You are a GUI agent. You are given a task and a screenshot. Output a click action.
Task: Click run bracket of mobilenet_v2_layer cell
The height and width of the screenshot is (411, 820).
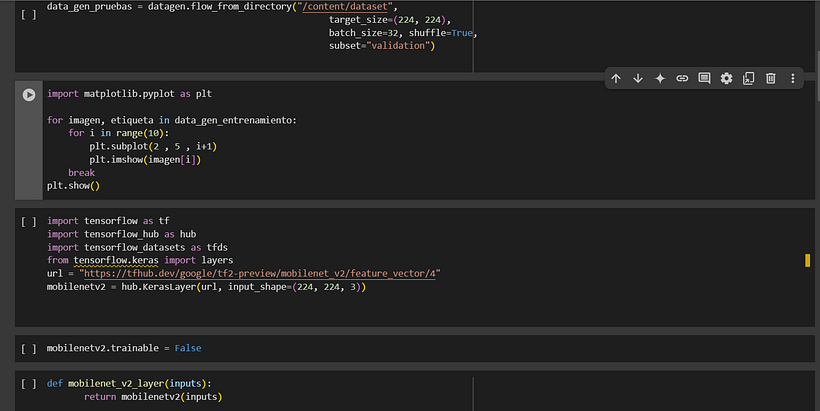[x=29, y=383]
